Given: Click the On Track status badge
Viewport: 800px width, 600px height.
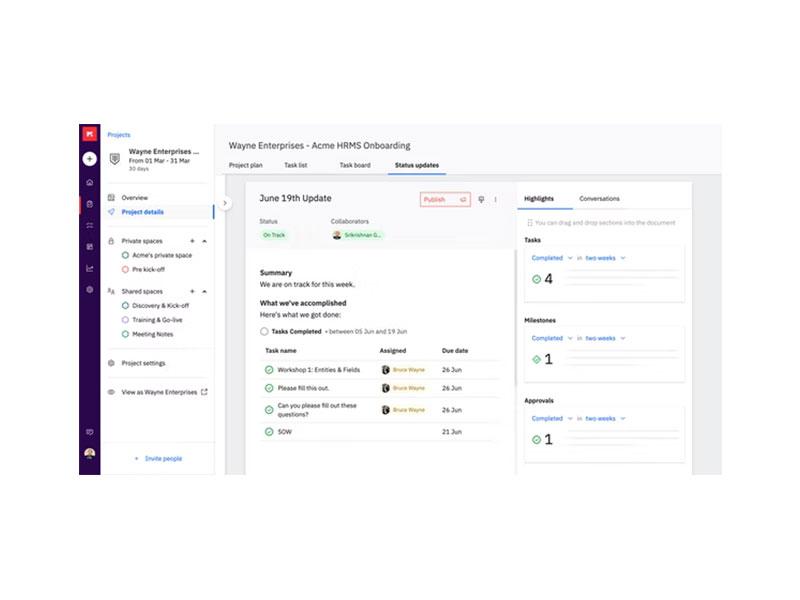Looking at the screenshot, I should tap(274, 235).
